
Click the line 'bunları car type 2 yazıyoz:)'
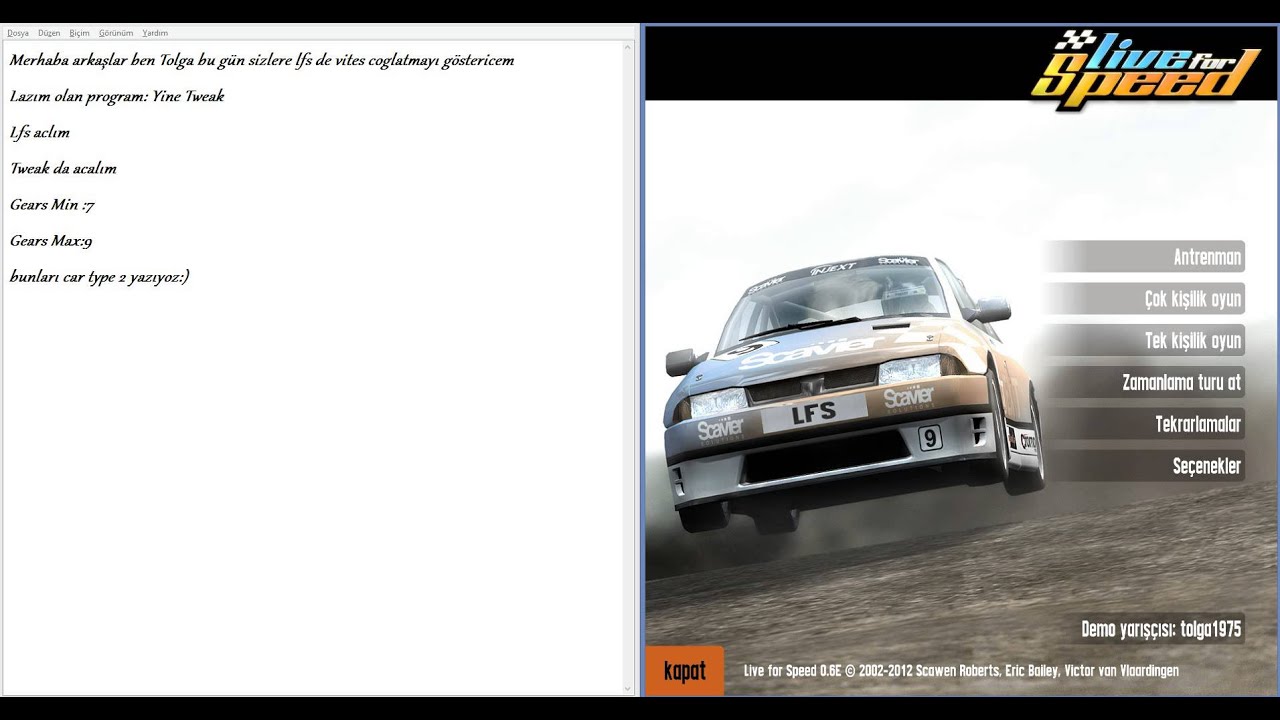tap(100, 277)
